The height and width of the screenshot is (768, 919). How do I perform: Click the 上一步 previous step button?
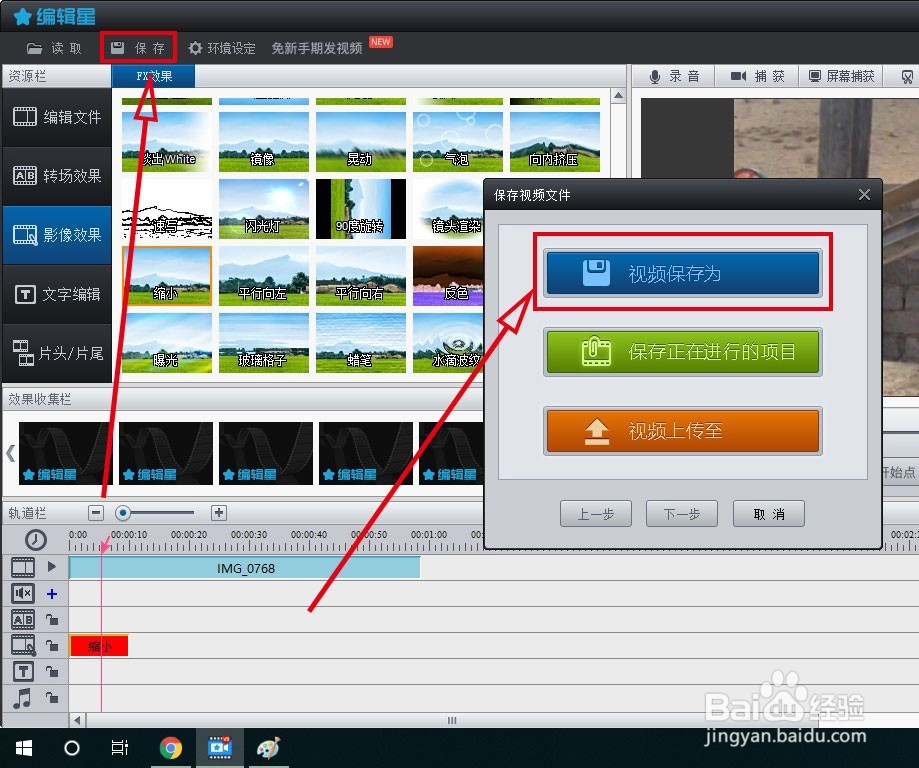(595, 514)
